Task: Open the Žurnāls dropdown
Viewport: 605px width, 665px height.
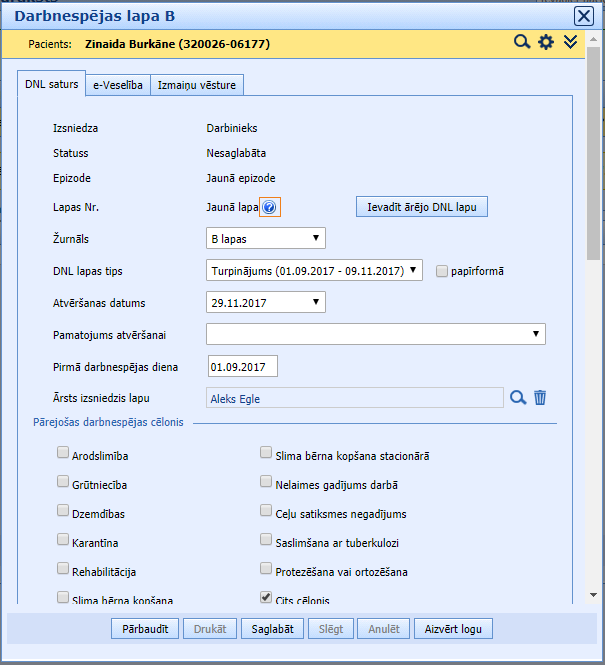Action: point(265,238)
